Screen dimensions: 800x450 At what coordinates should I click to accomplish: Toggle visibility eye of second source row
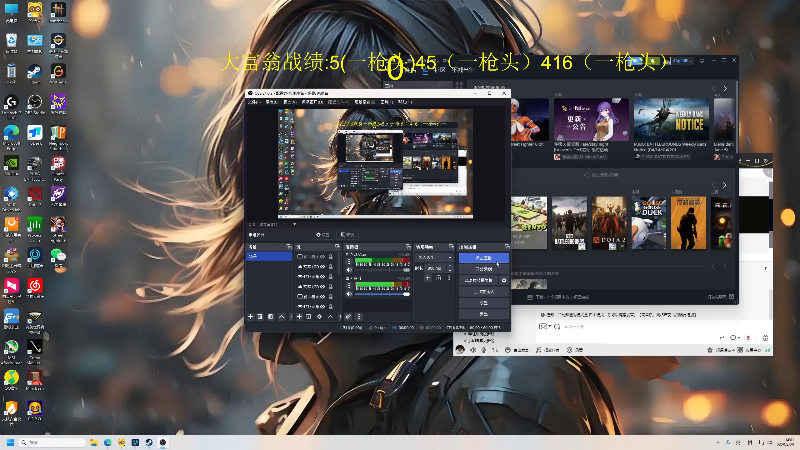323,266
